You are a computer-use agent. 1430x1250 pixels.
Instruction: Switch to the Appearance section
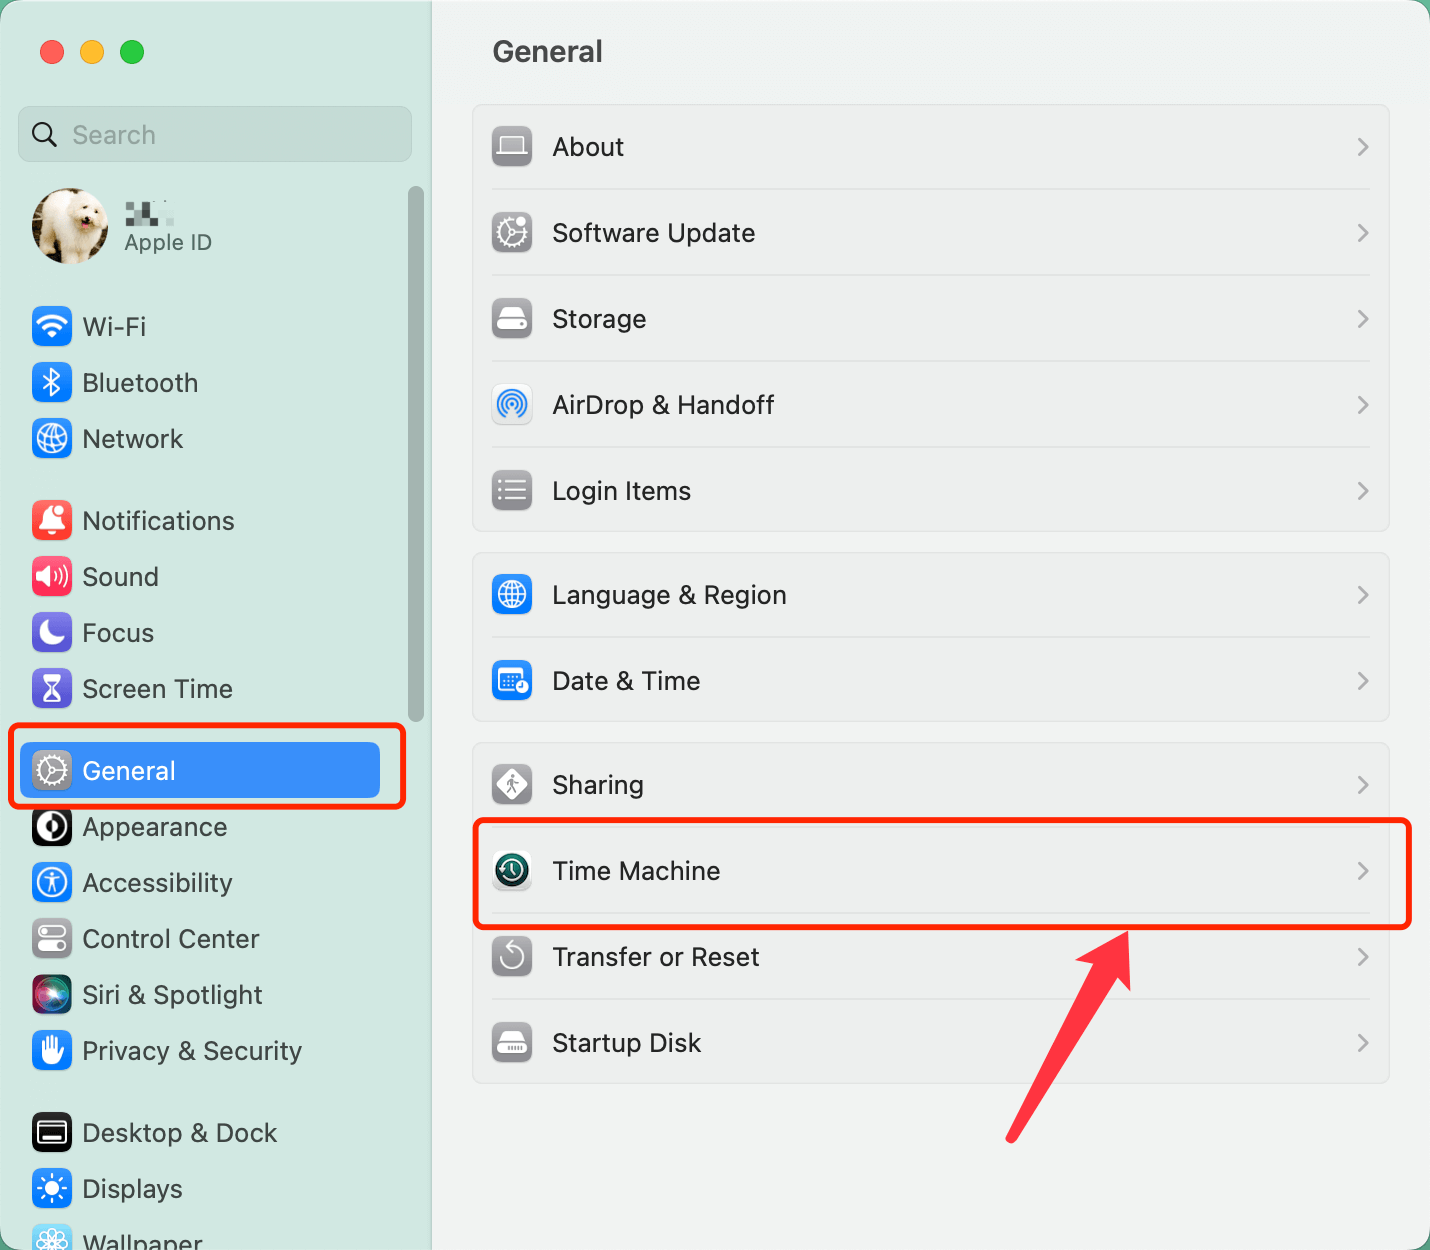click(x=155, y=827)
